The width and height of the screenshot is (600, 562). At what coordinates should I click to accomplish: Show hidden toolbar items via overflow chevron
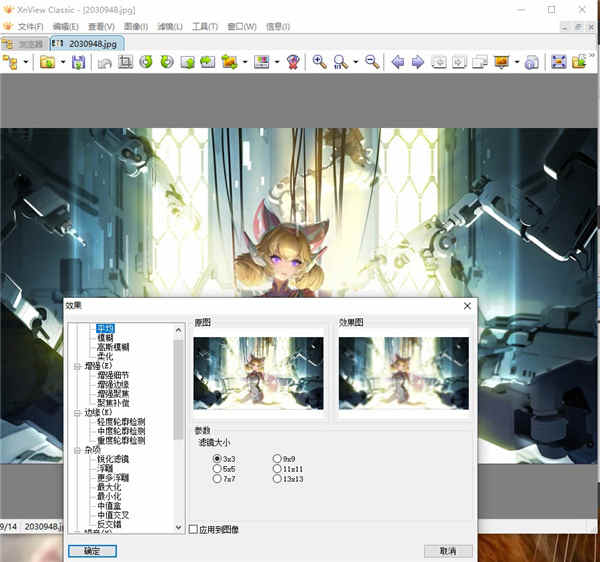pos(592,56)
